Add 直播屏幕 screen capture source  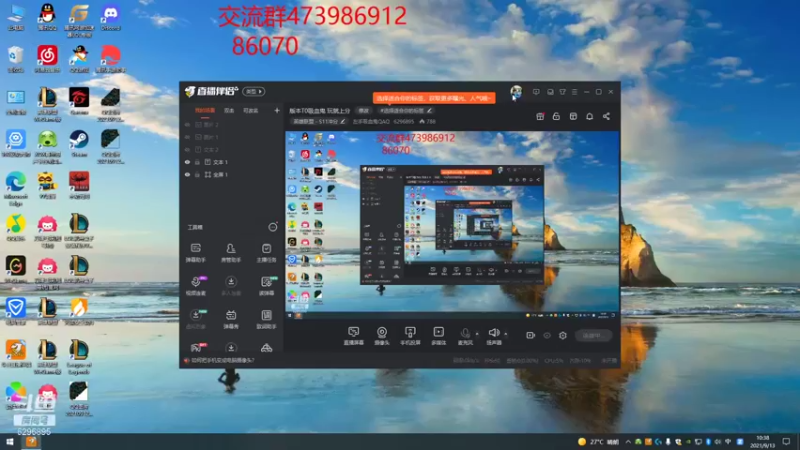click(353, 336)
